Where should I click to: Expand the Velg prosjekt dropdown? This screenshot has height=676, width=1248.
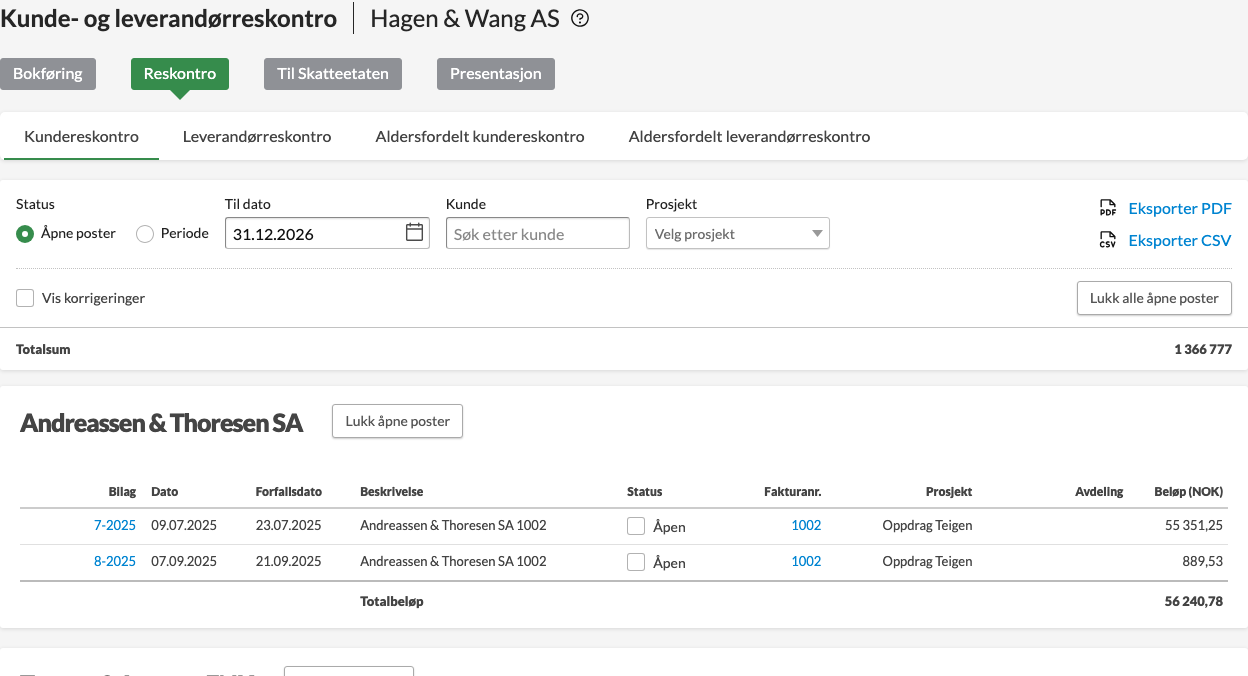738,234
